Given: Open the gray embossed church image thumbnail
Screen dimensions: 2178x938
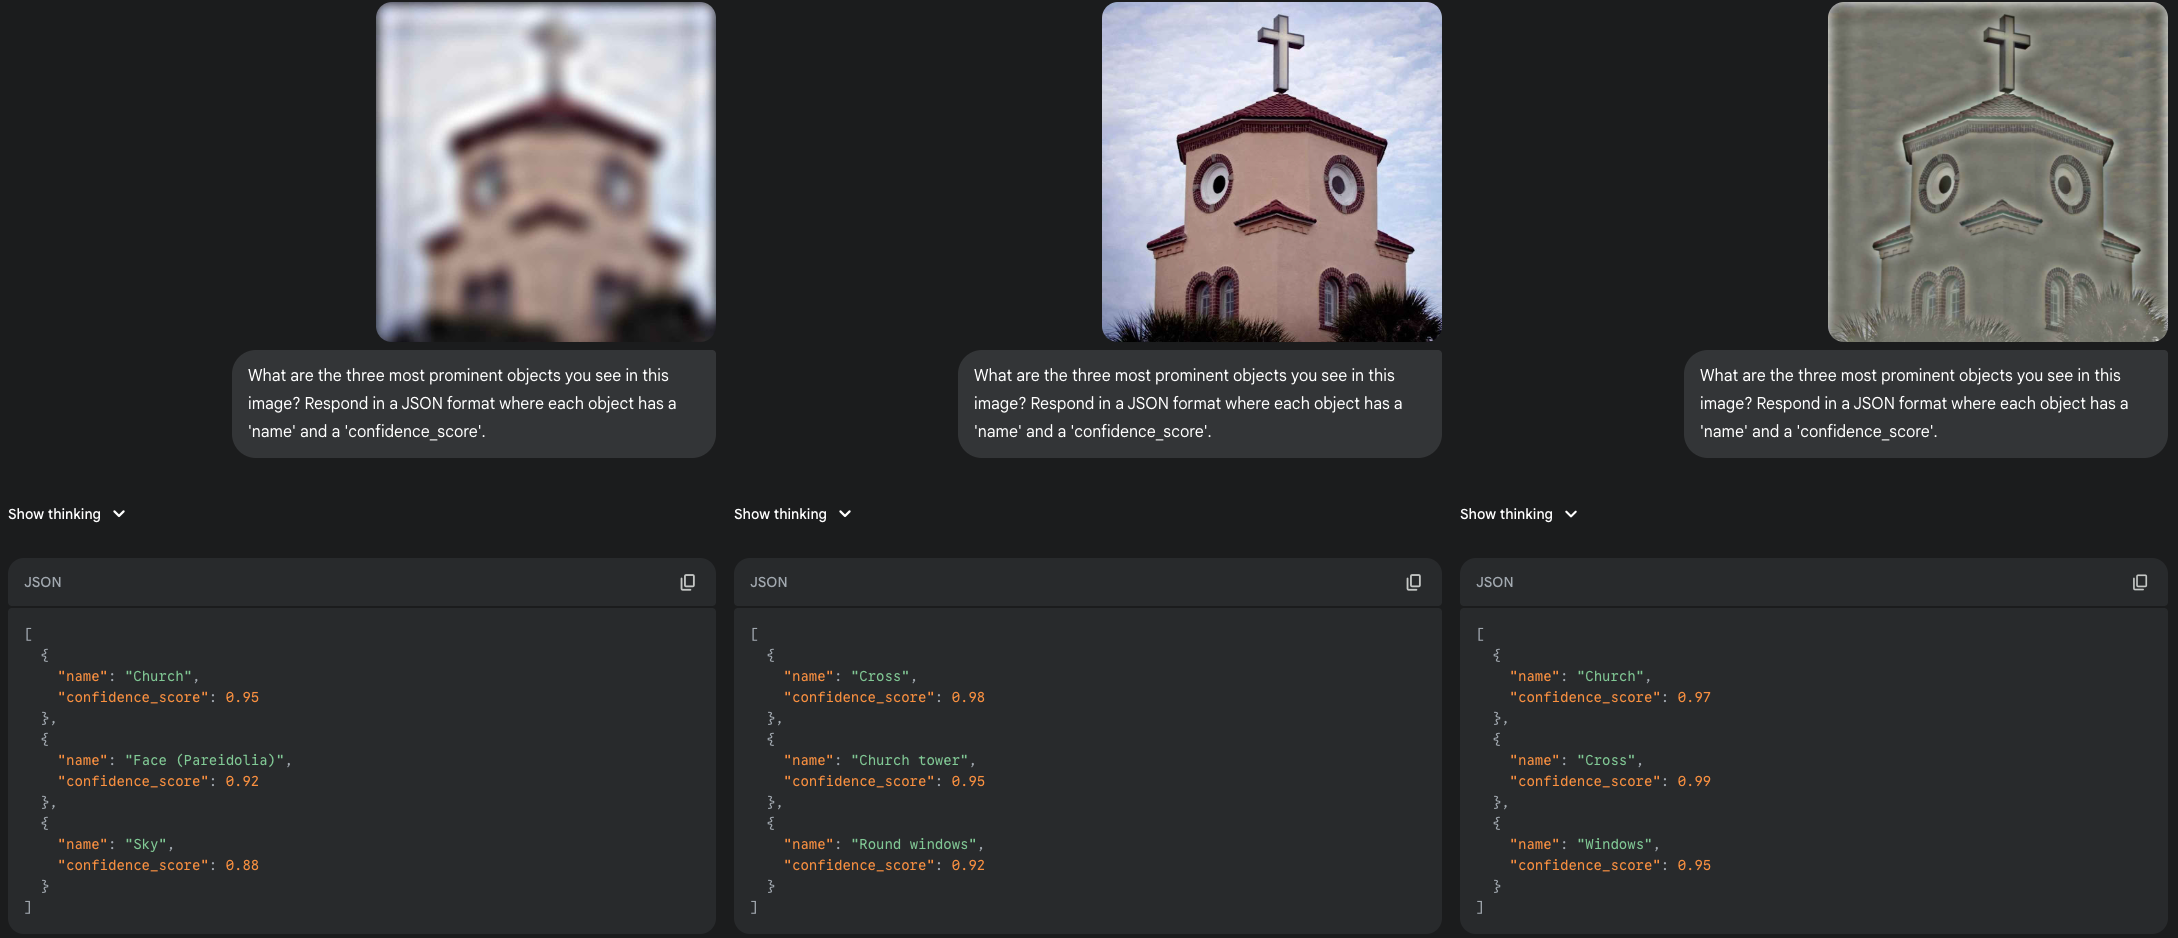Looking at the screenshot, I should point(1998,172).
